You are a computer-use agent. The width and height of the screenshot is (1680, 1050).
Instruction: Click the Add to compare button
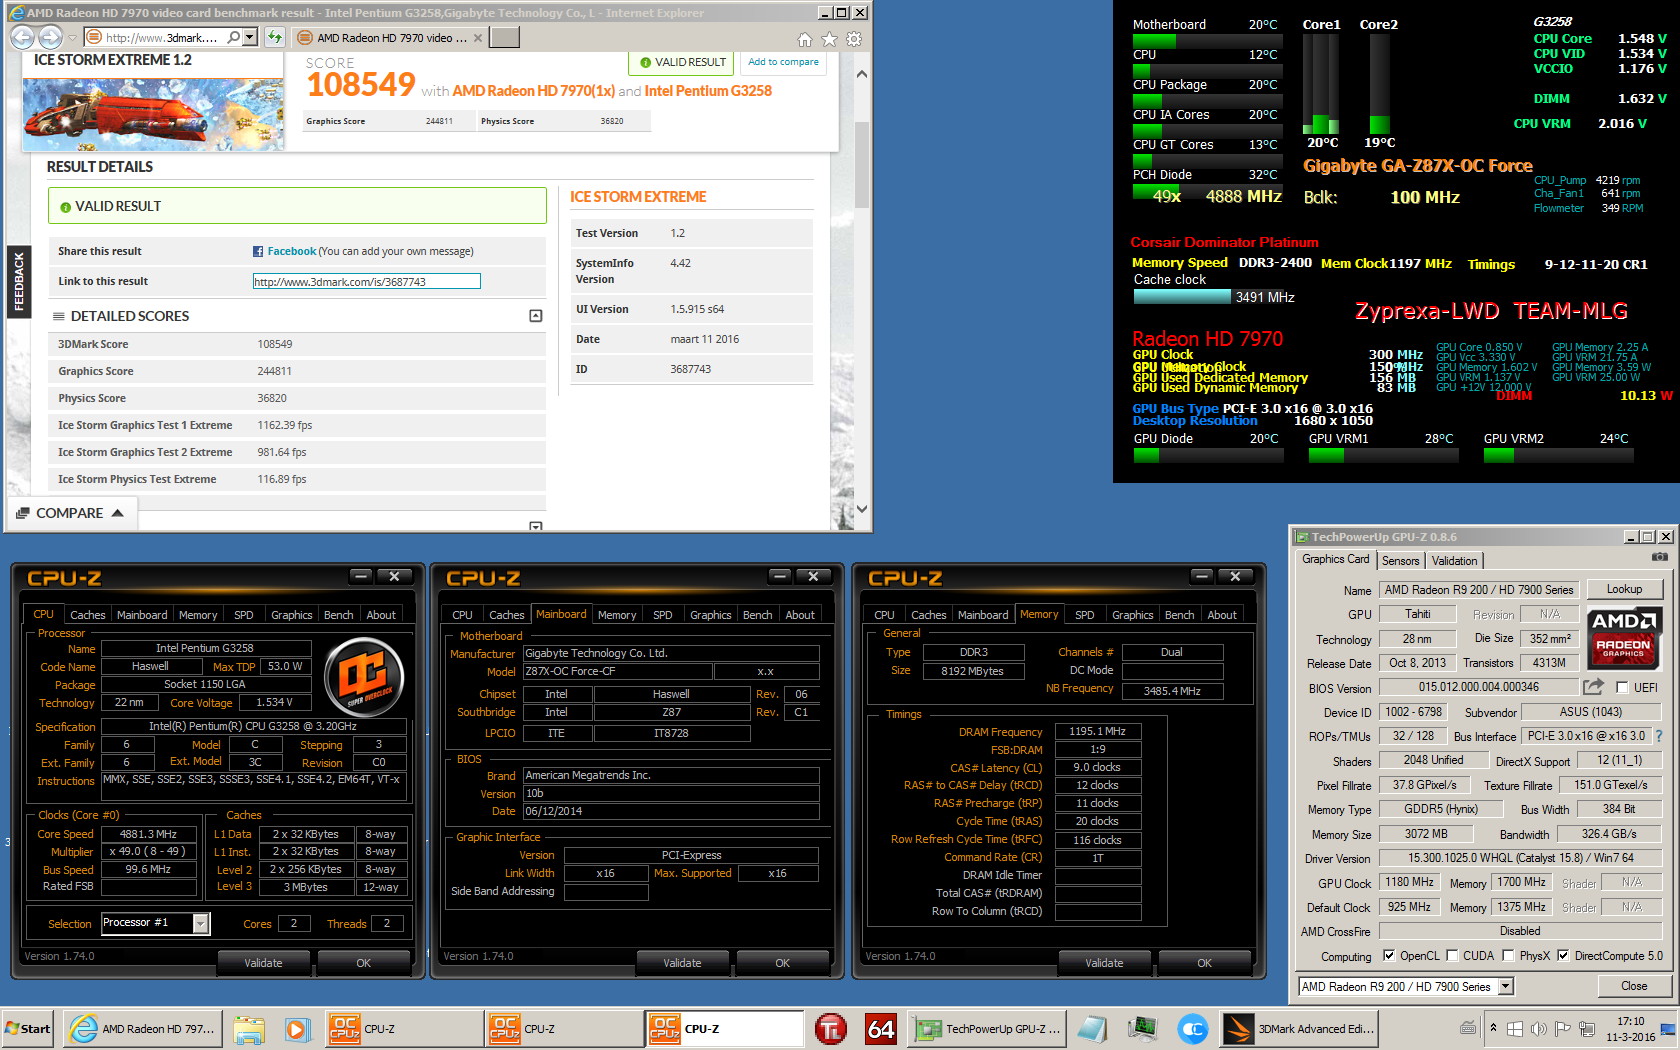point(783,62)
